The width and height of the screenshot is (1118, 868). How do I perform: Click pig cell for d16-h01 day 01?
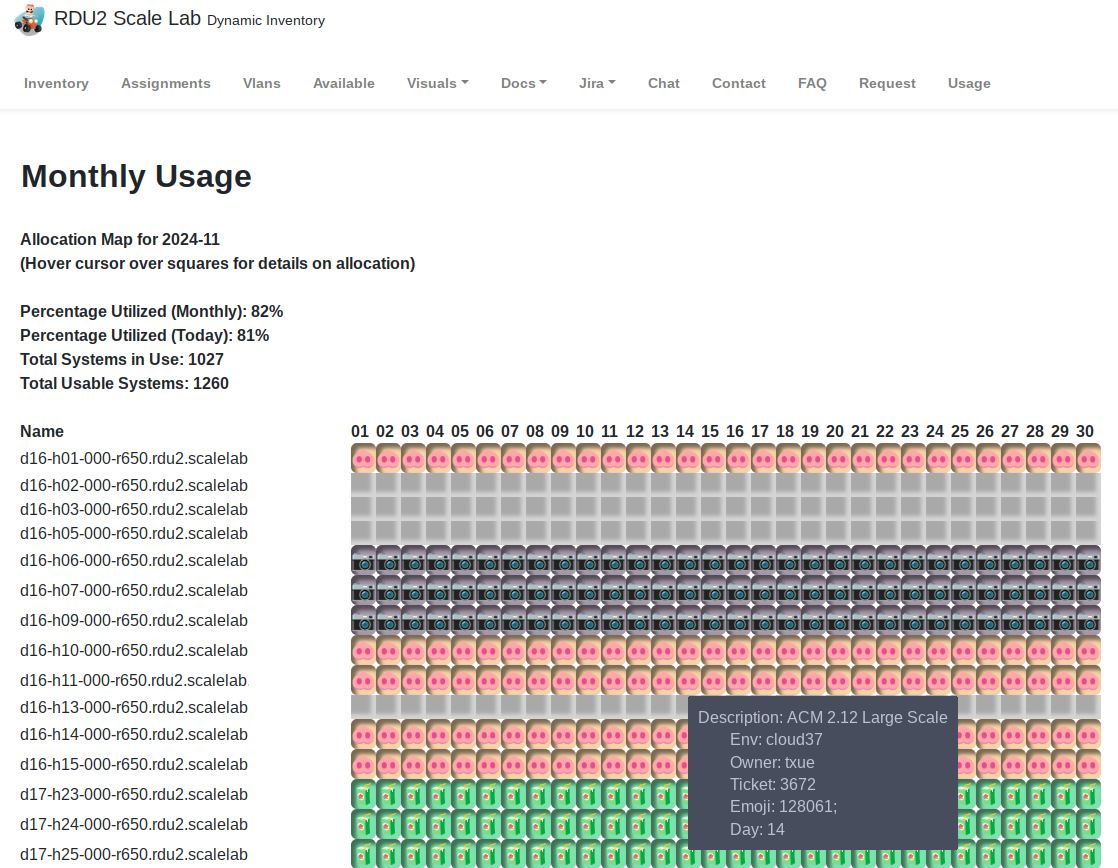click(x=363, y=459)
